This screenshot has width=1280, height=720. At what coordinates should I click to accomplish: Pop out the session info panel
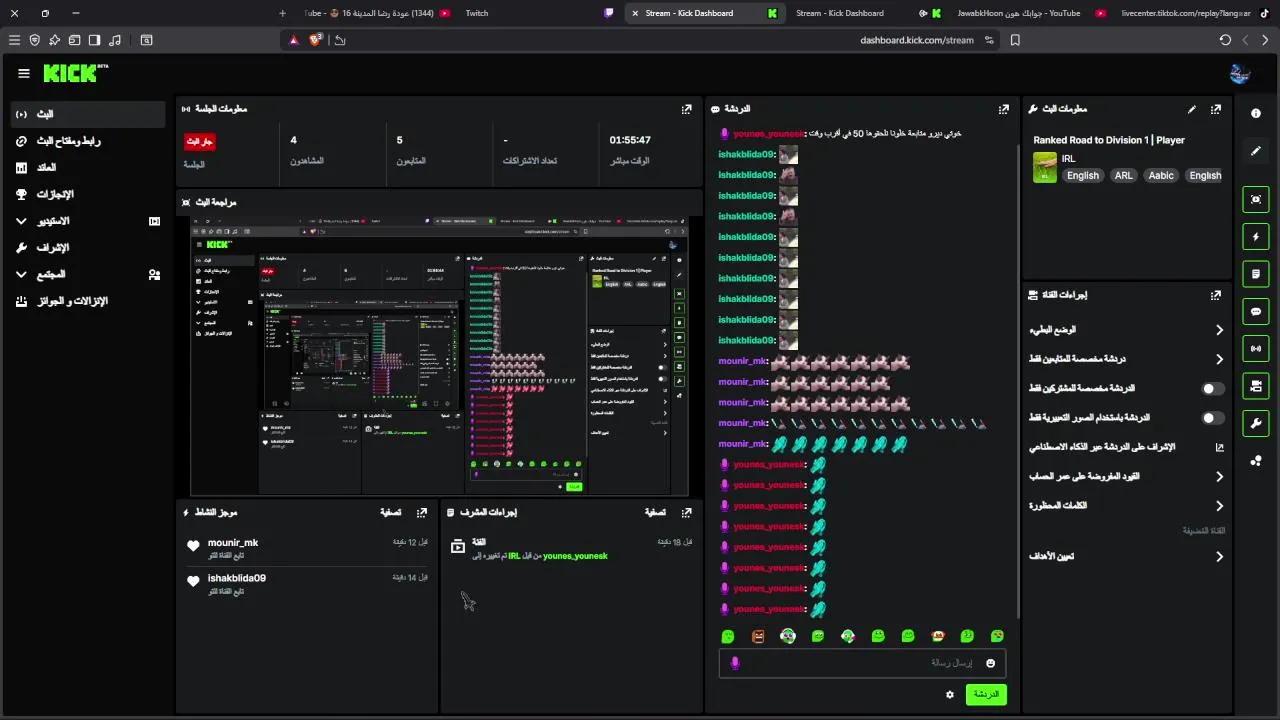pyautogui.click(x=687, y=109)
